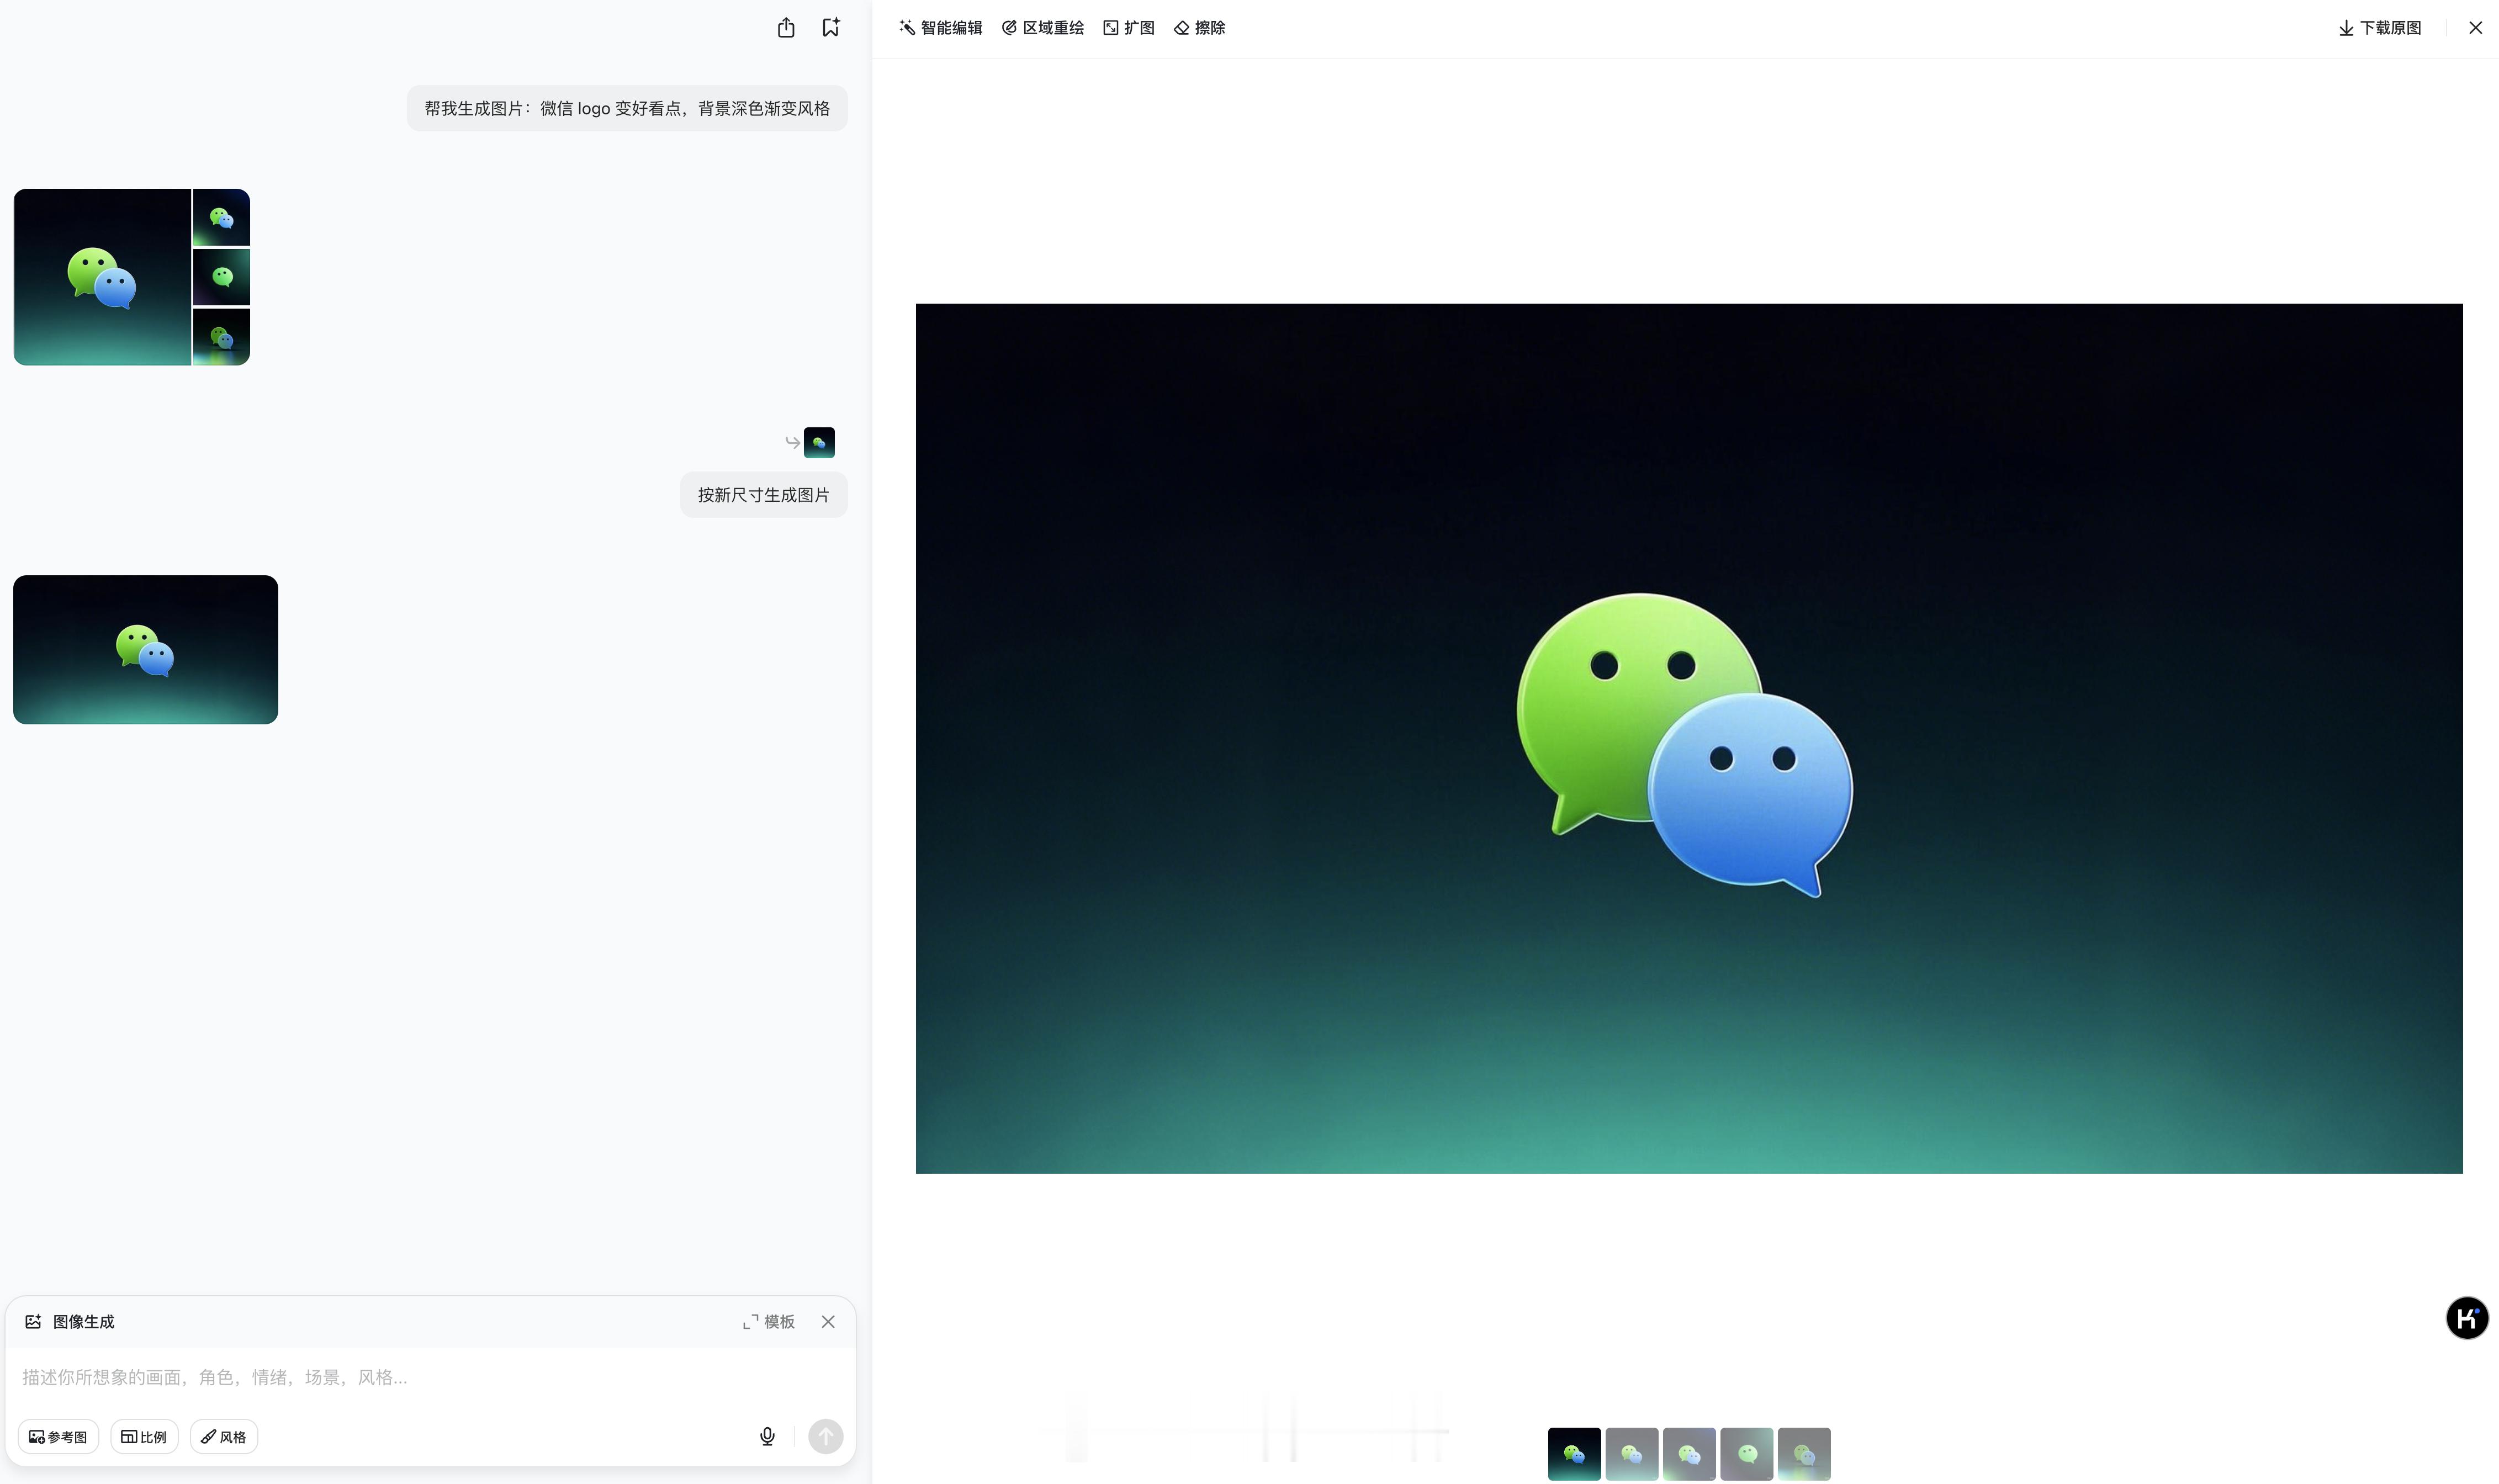Click the microphone voice input icon
2499x1484 pixels.
[767, 1437]
